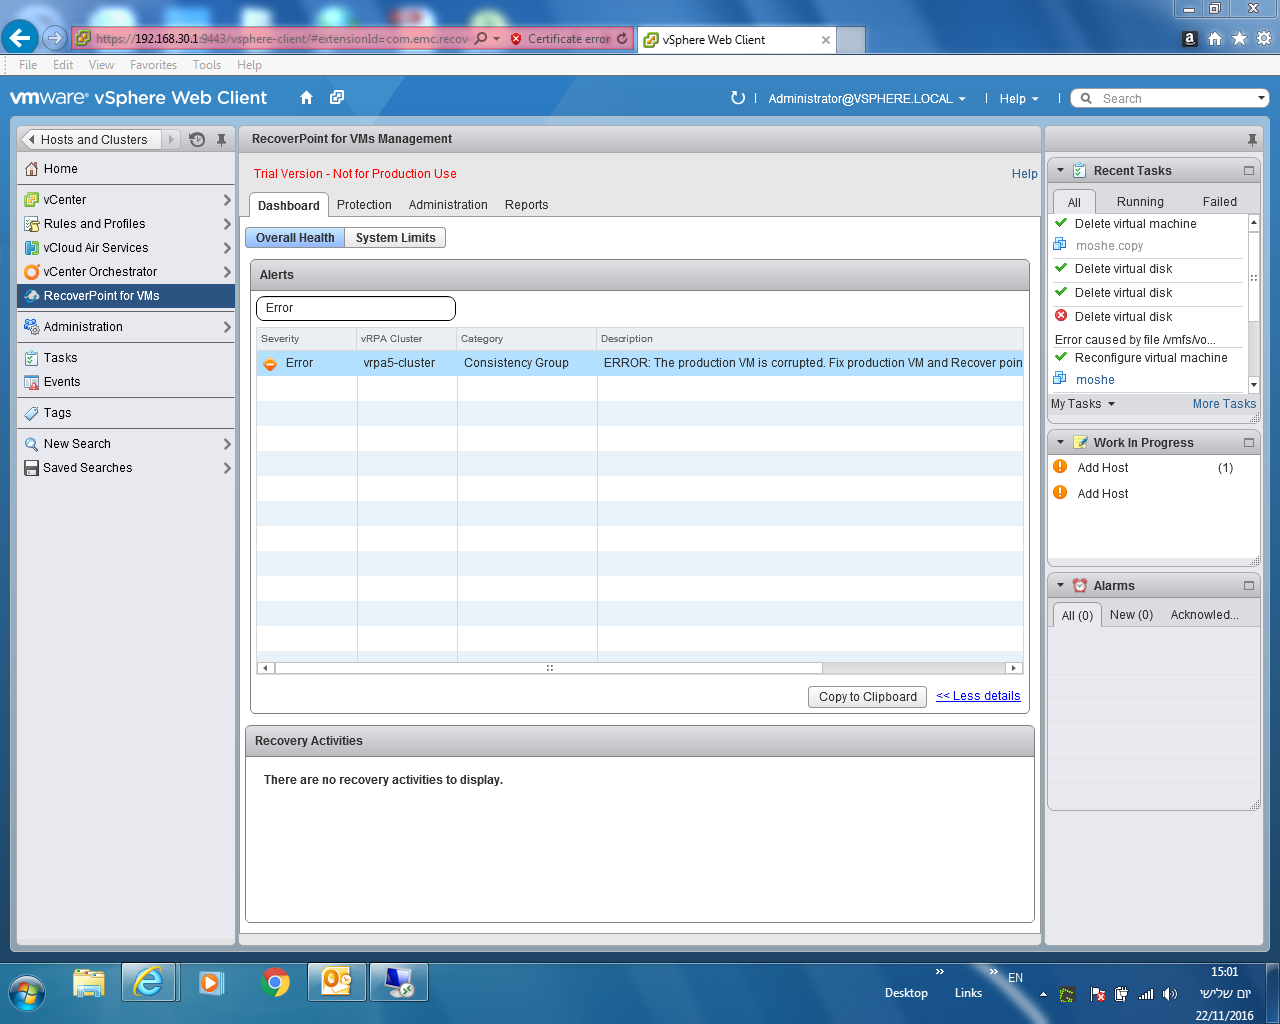The image size is (1280, 1024).
Task: Open Rules and Profiles item
Action: point(126,224)
